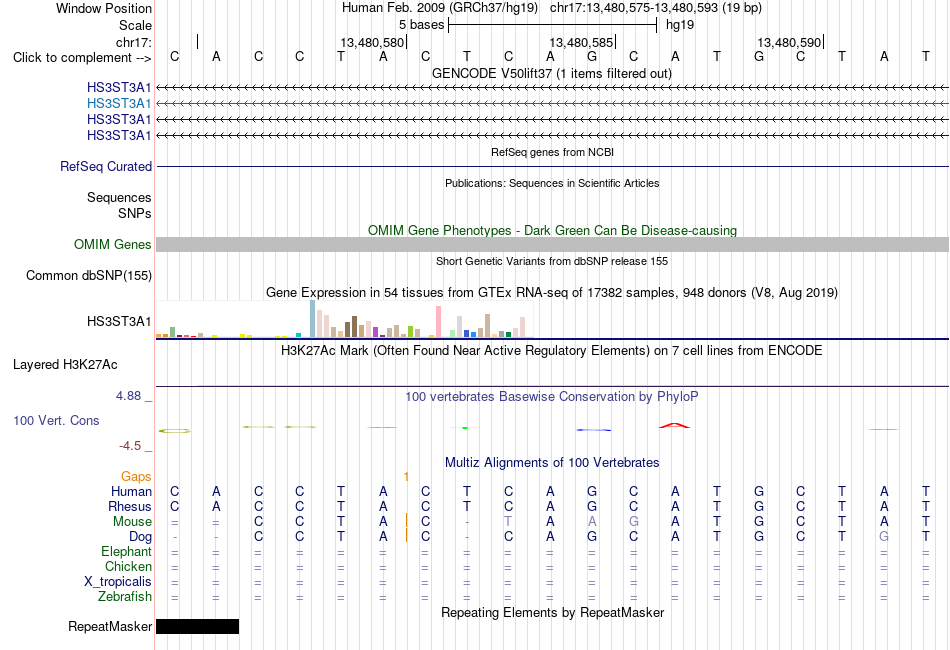The width and height of the screenshot is (950, 650).
Task: Open the 'H3K27Ac Mark' ENCODE track title
Action: 552,351
